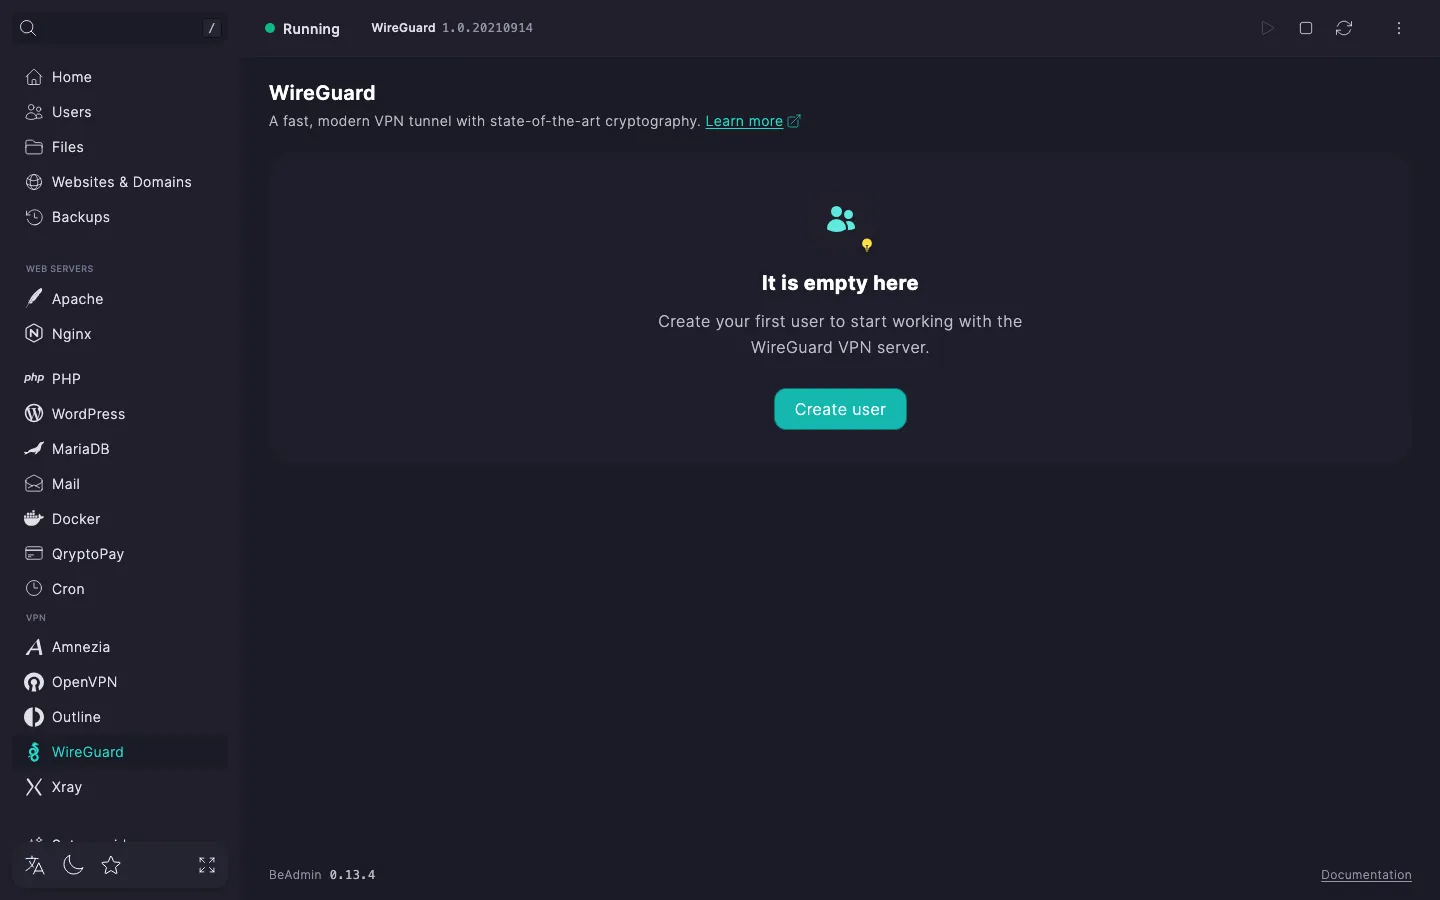
Task: Click the Amnezia A icon
Action: (x=34, y=647)
